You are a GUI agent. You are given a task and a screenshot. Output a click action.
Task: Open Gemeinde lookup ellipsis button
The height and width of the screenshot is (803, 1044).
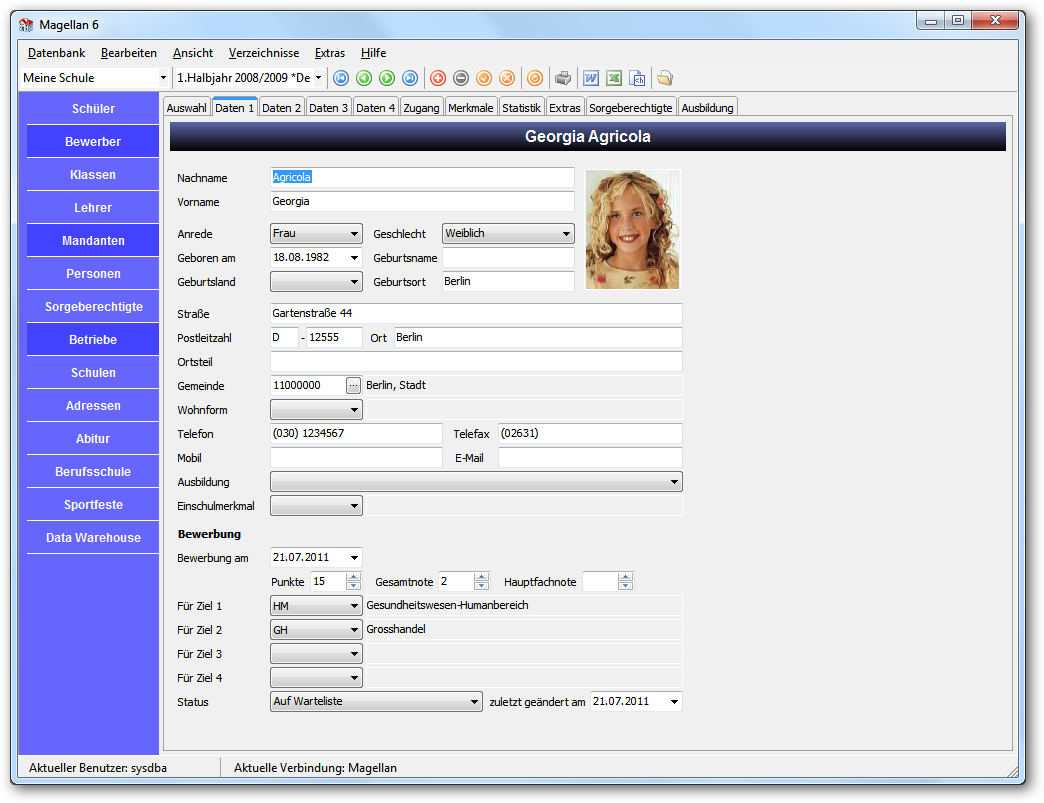tap(354, 386)
